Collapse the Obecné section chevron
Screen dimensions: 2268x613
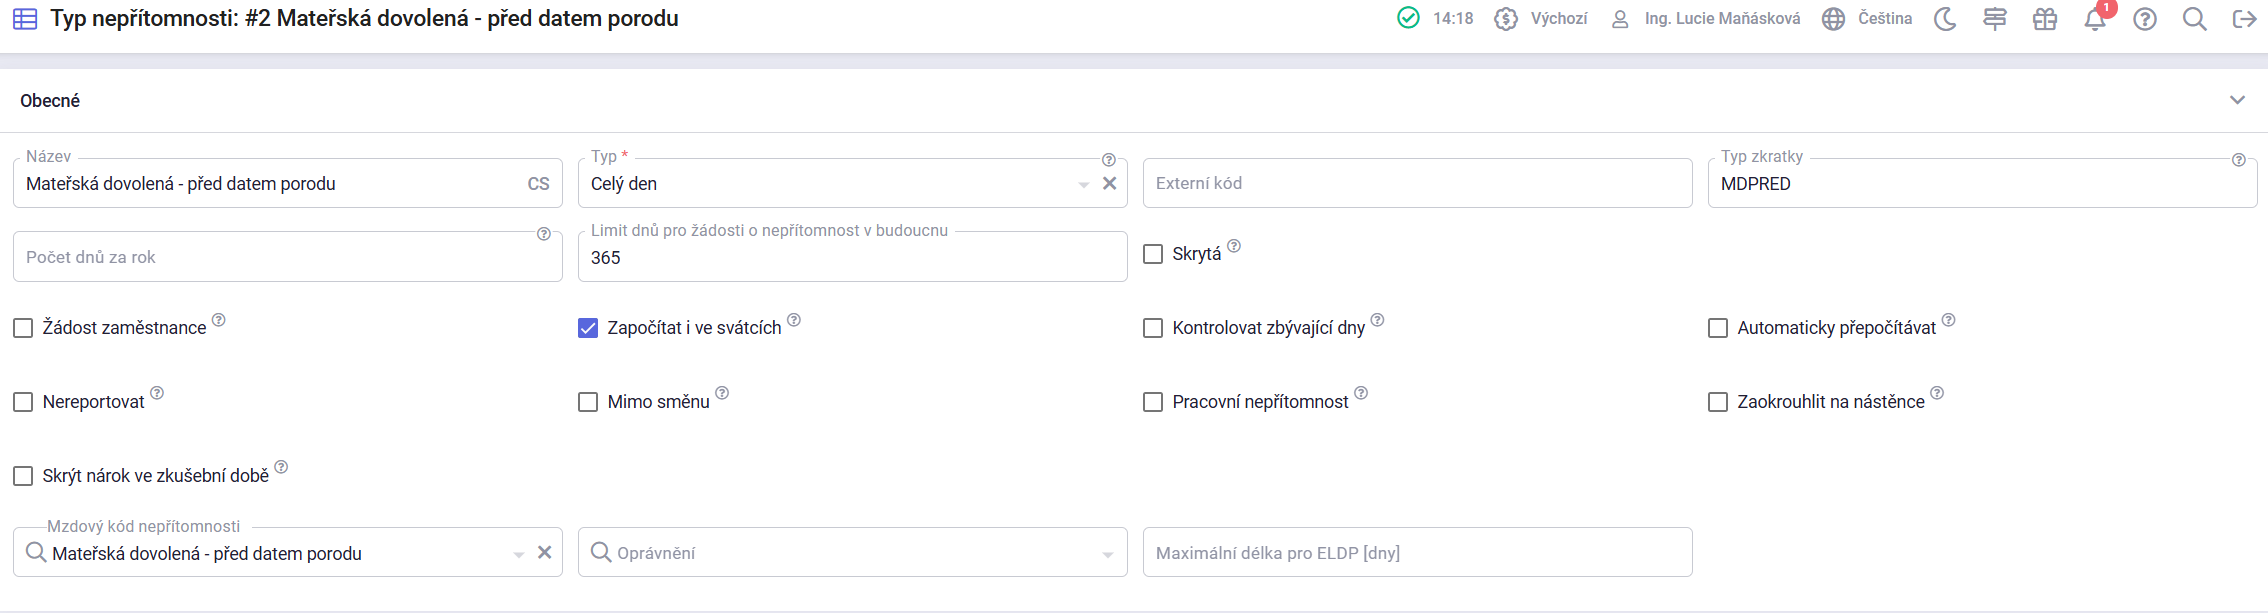[x=2238, y=100]
